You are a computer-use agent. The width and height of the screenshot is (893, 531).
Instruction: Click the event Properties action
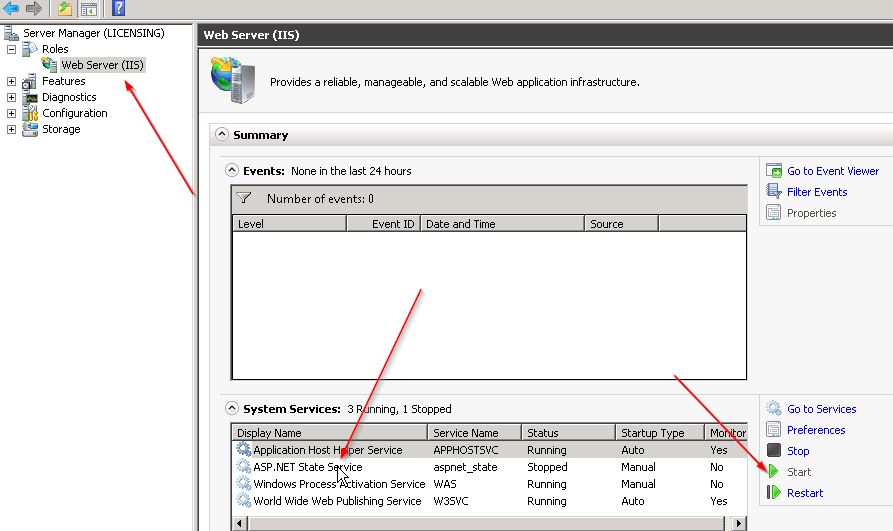click(x=811, y=213)
